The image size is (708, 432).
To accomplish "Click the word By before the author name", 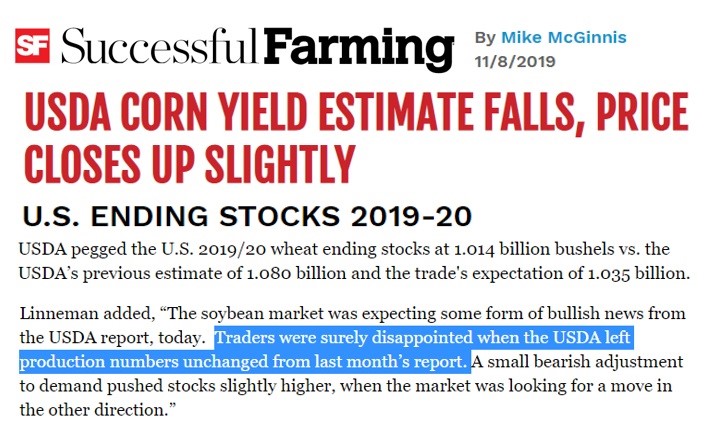I will tap(485, 37).
